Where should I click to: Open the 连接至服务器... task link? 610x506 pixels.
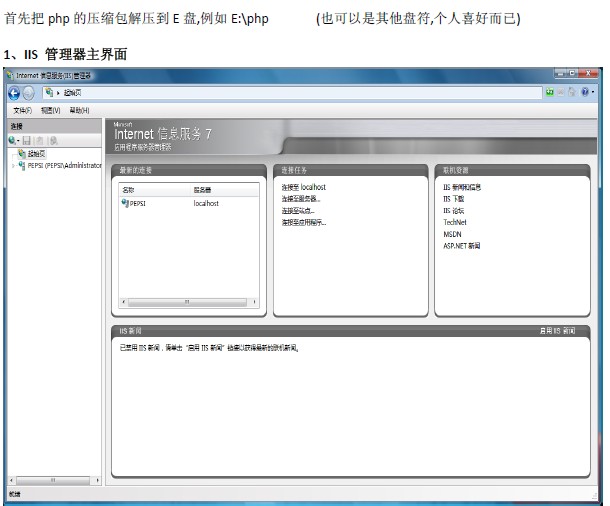(301, 199)
